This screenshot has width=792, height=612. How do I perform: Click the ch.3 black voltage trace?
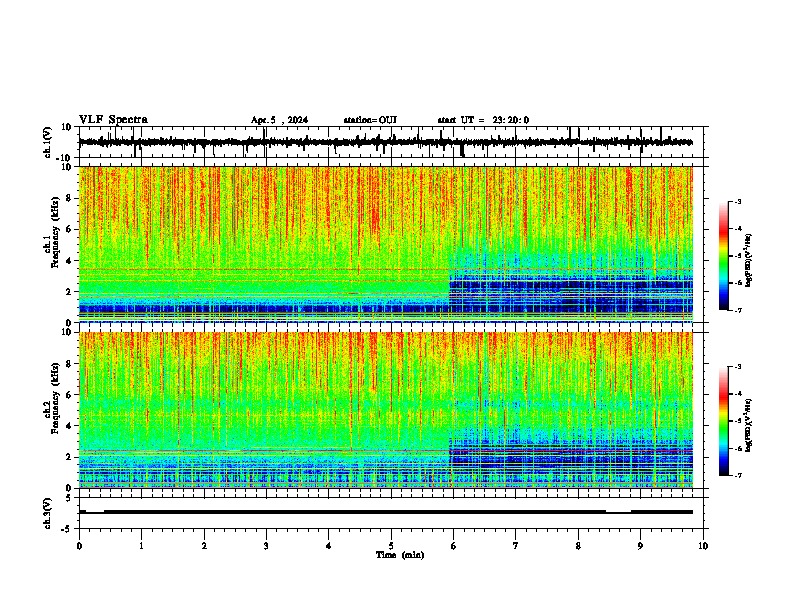pyautogui.click(x=385, y=512)
